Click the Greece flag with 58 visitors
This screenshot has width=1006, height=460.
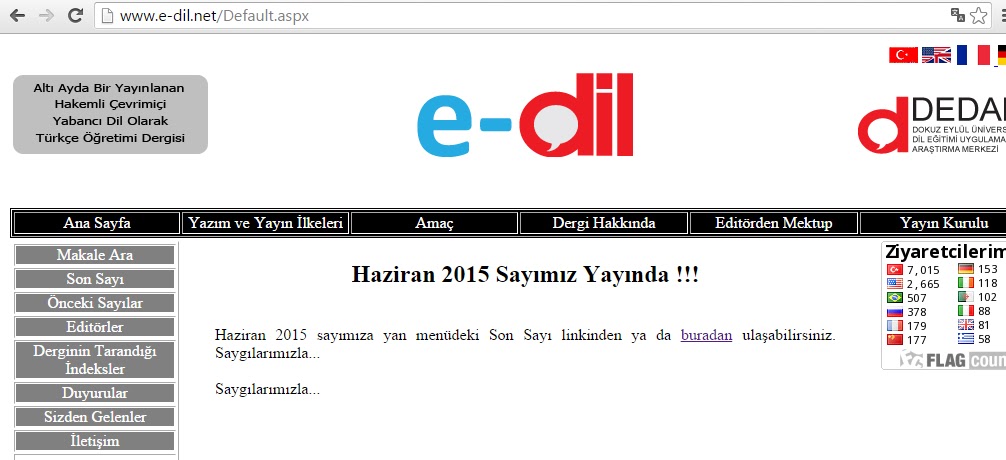click(x=966, y=339)
